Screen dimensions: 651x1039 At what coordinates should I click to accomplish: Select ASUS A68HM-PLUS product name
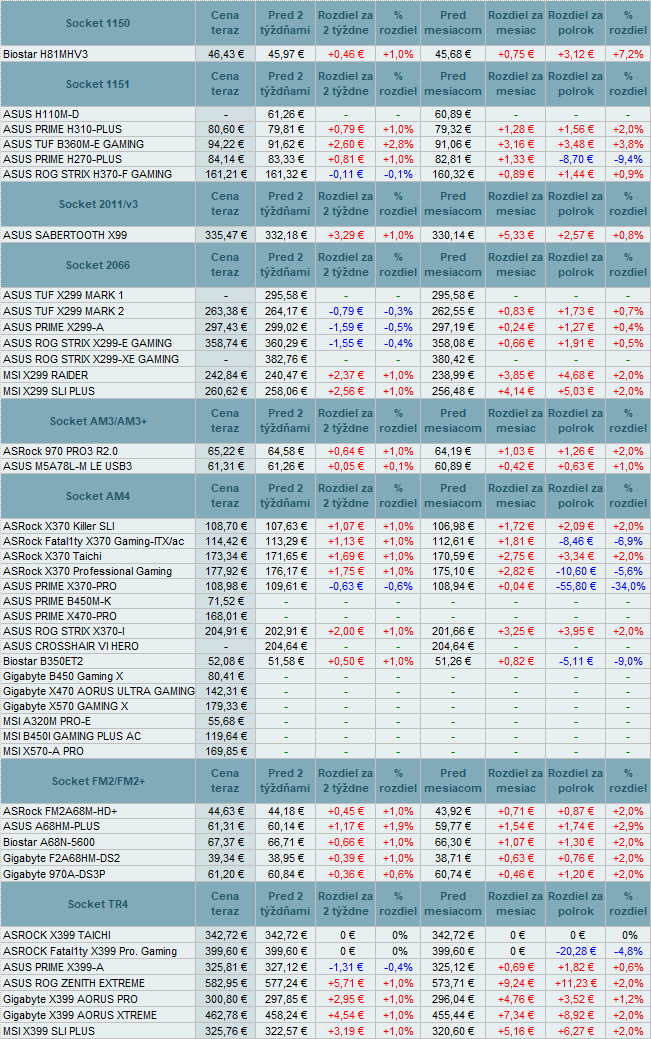click(51, 826)
